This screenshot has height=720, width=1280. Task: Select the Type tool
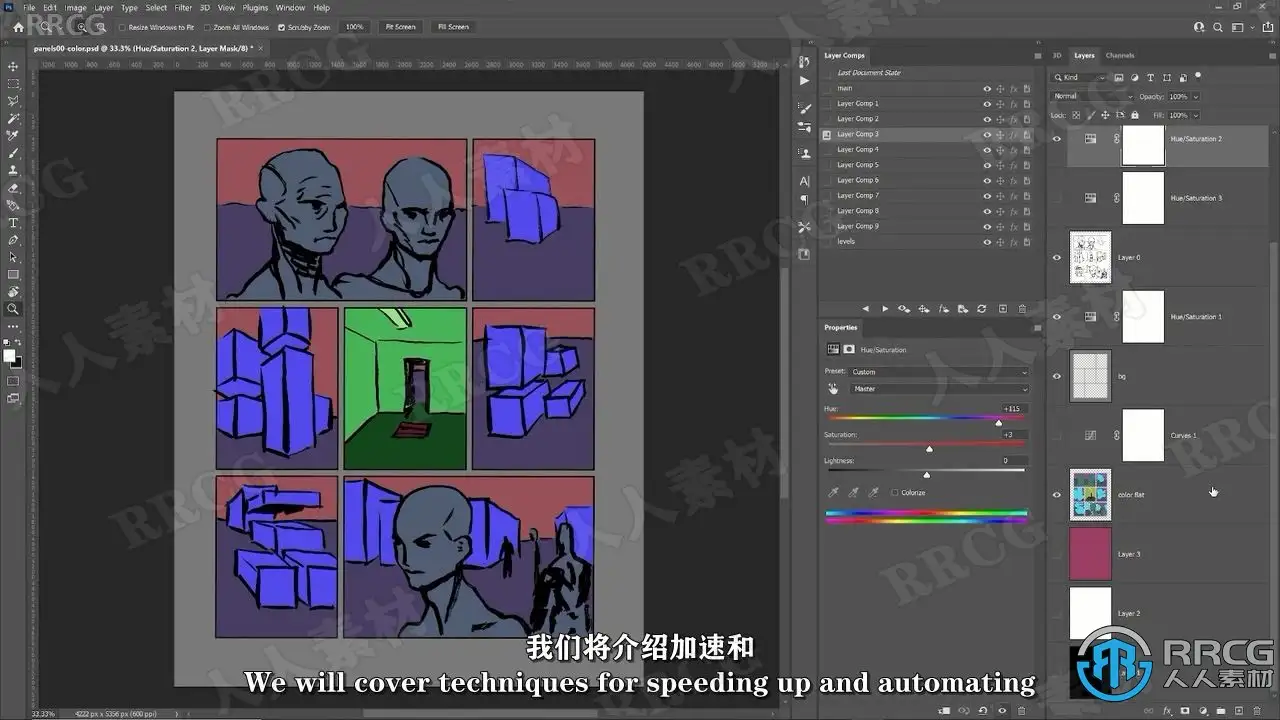(x=13, y=223)
